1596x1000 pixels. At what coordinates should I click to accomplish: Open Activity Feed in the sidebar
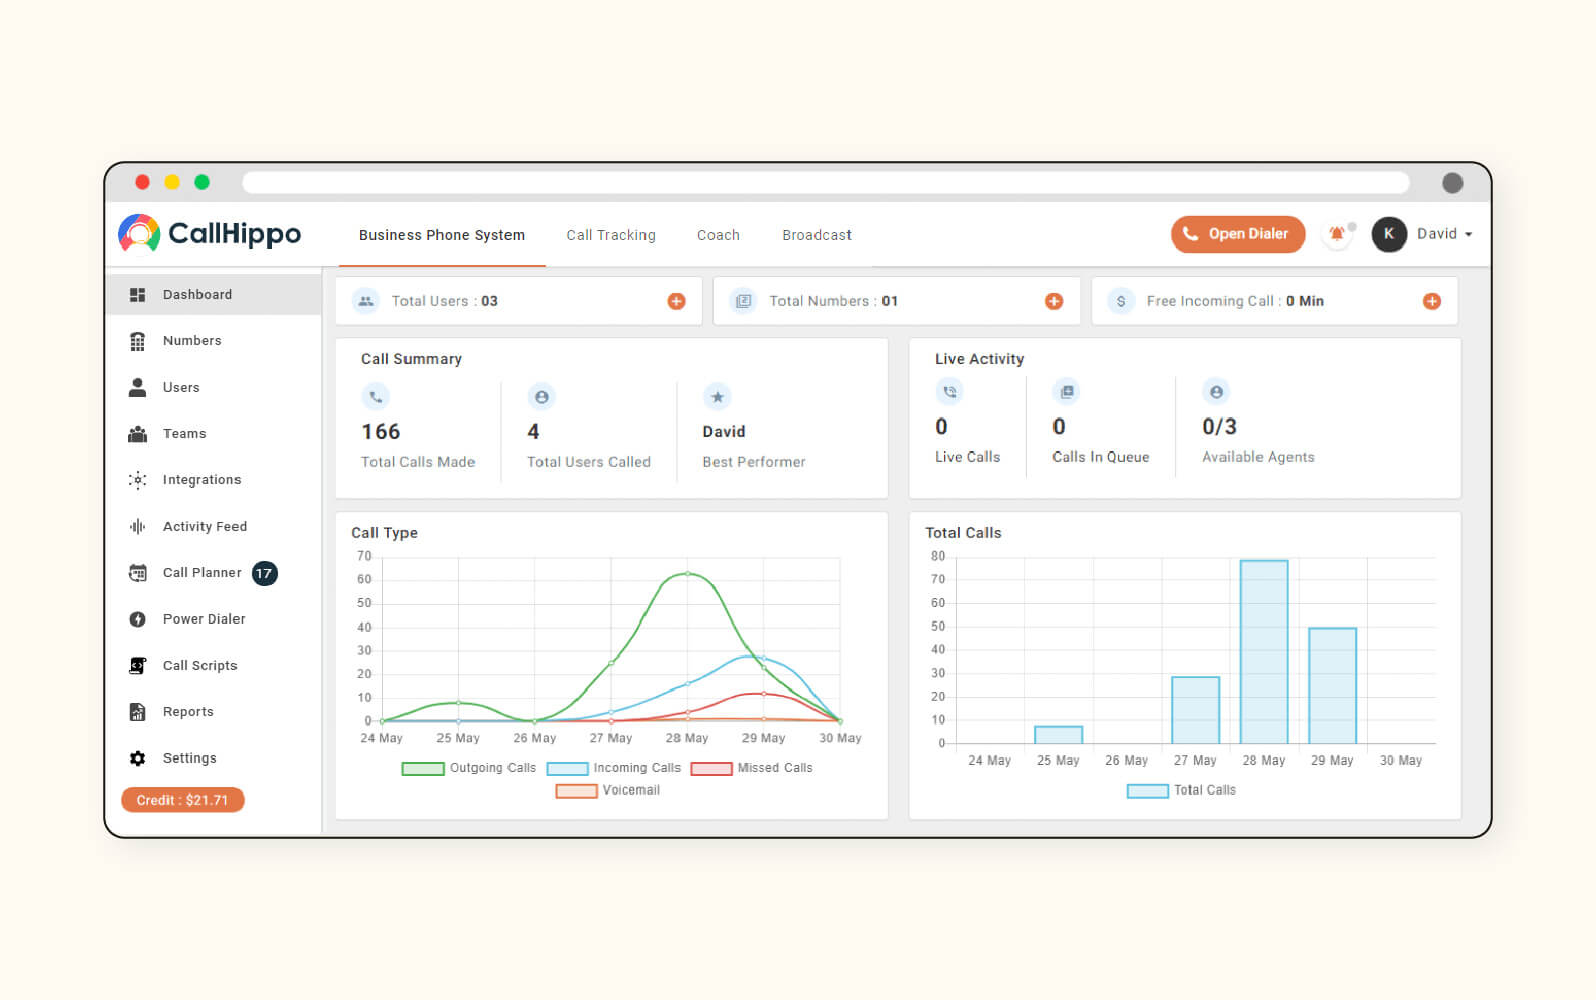pos(213,526)
